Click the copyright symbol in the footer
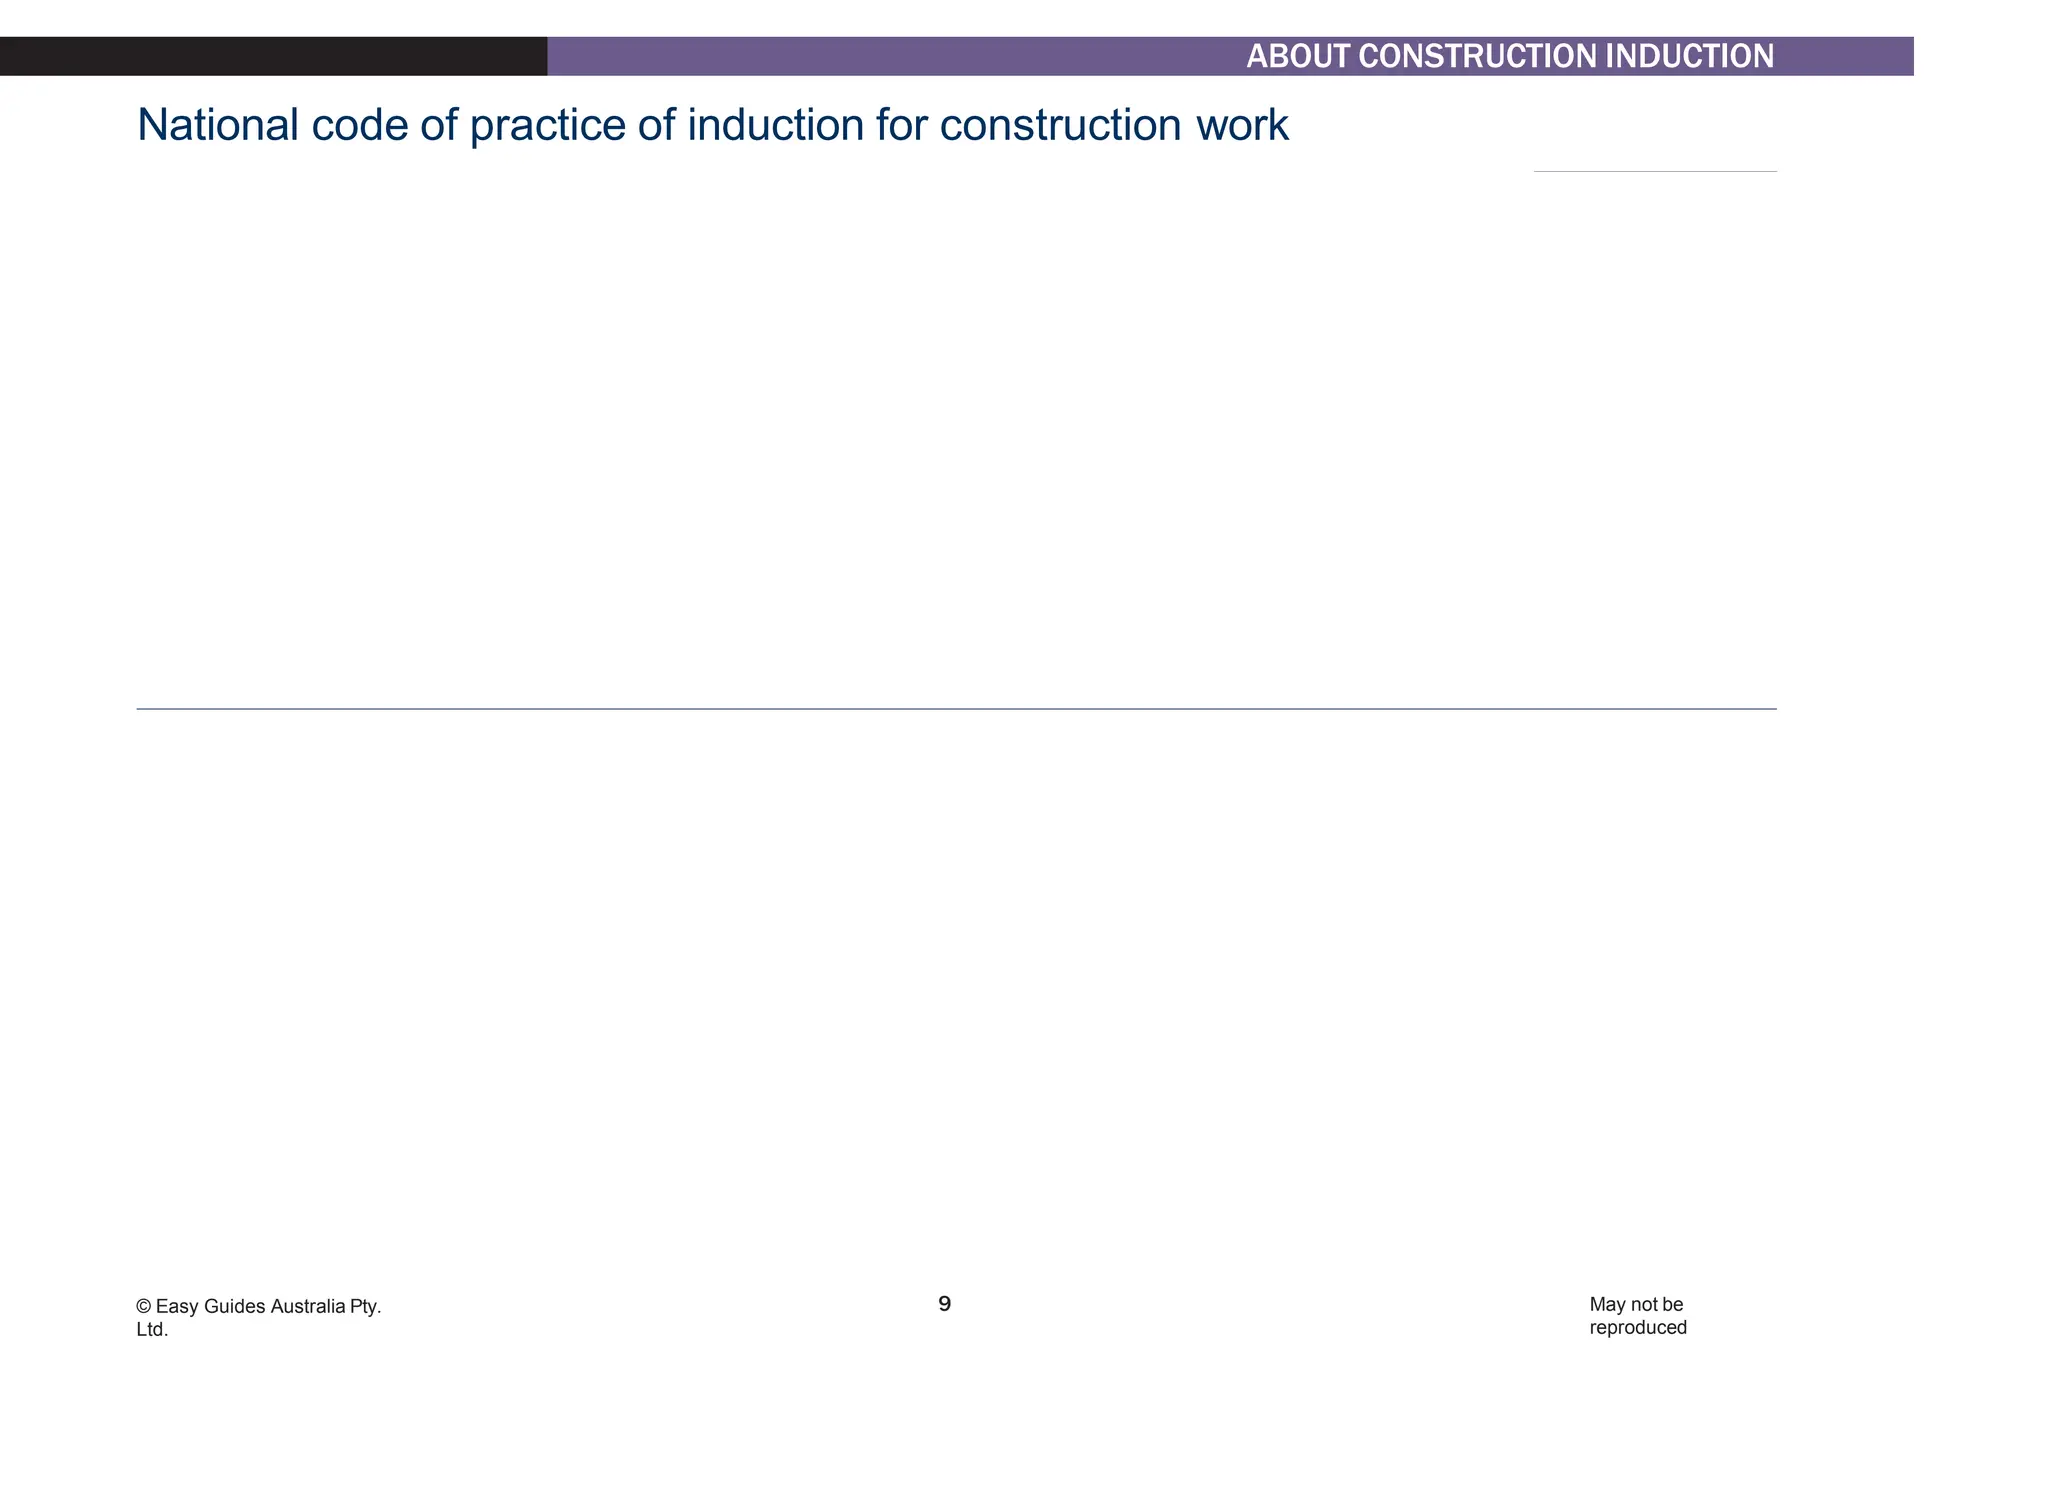The width and height of the screenshot is (2048, 1486). click(x=144, y=1306)
